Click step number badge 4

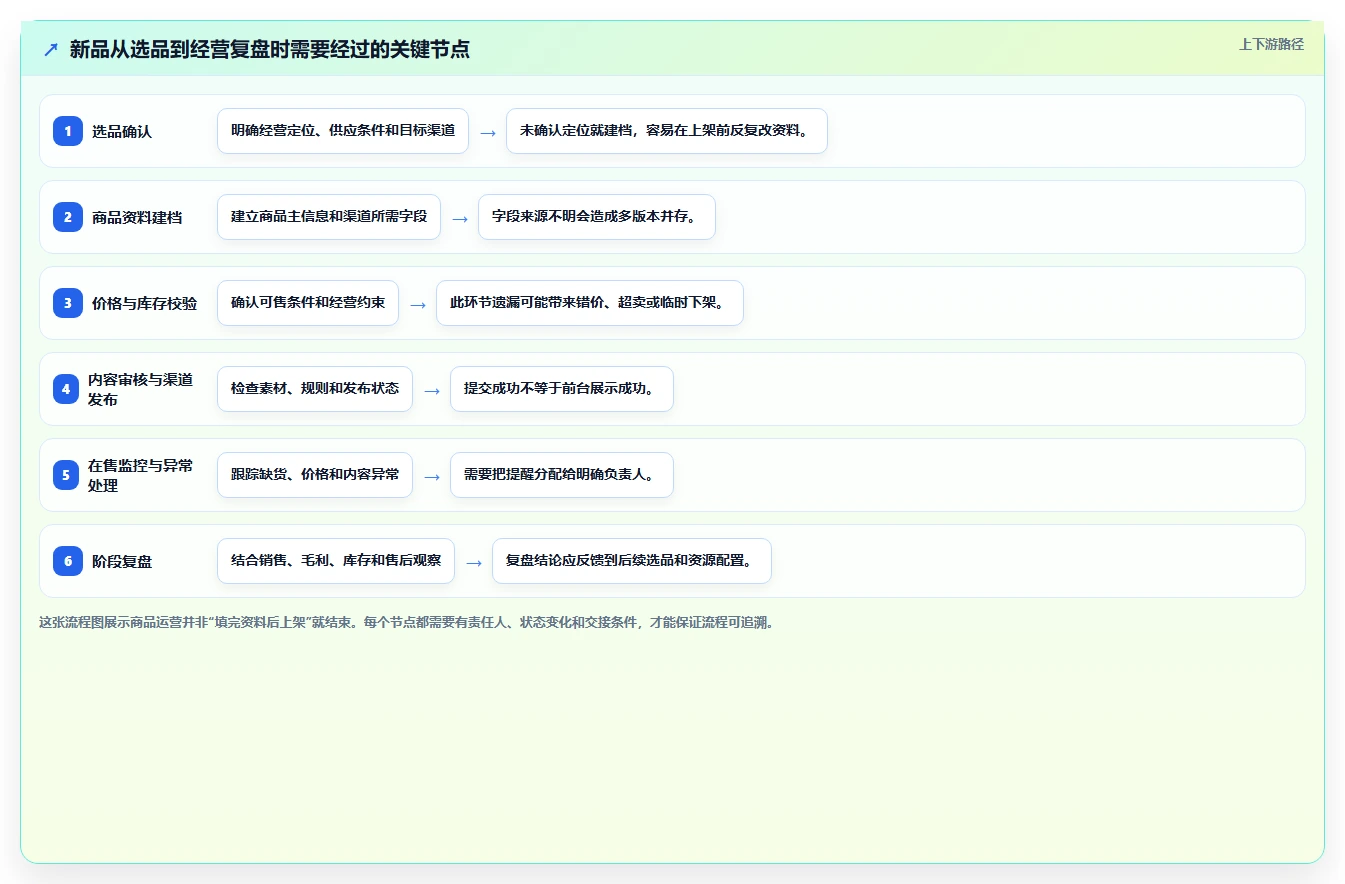[x=66, y=389]
